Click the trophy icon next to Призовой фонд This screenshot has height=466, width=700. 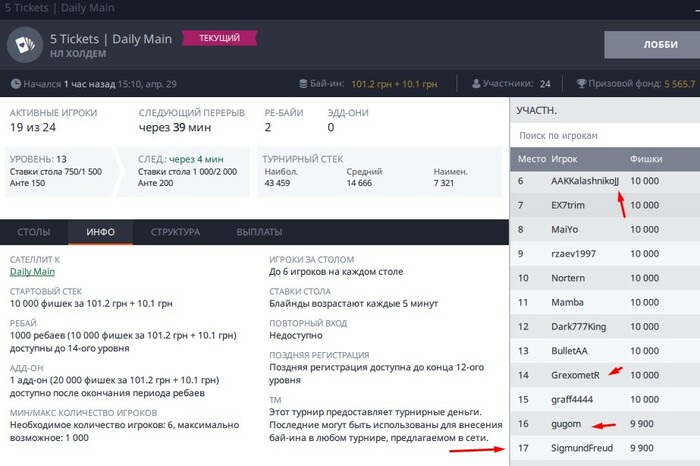pos(581,83)
